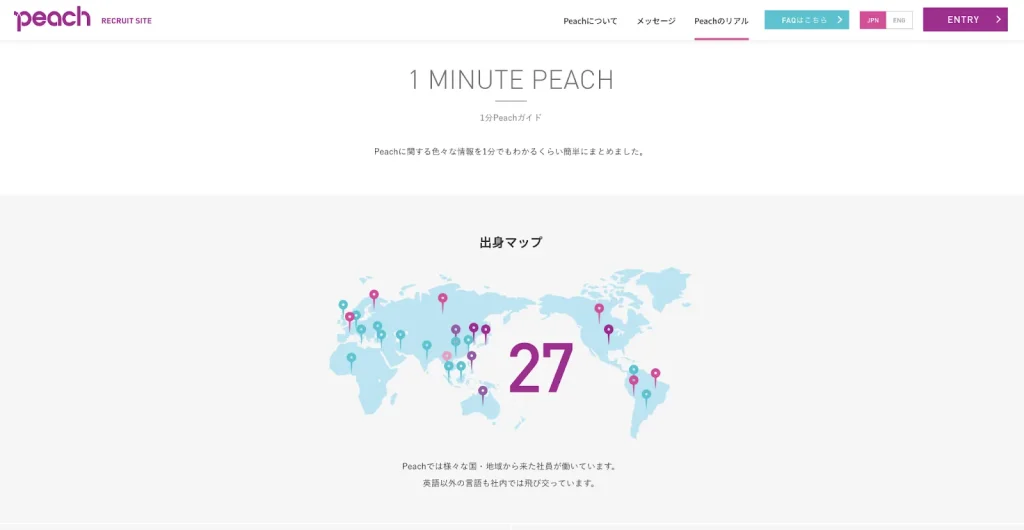Click the purple pin on the Philippines
Viewport: 1024px width, 530px height.
coord(472,359)
